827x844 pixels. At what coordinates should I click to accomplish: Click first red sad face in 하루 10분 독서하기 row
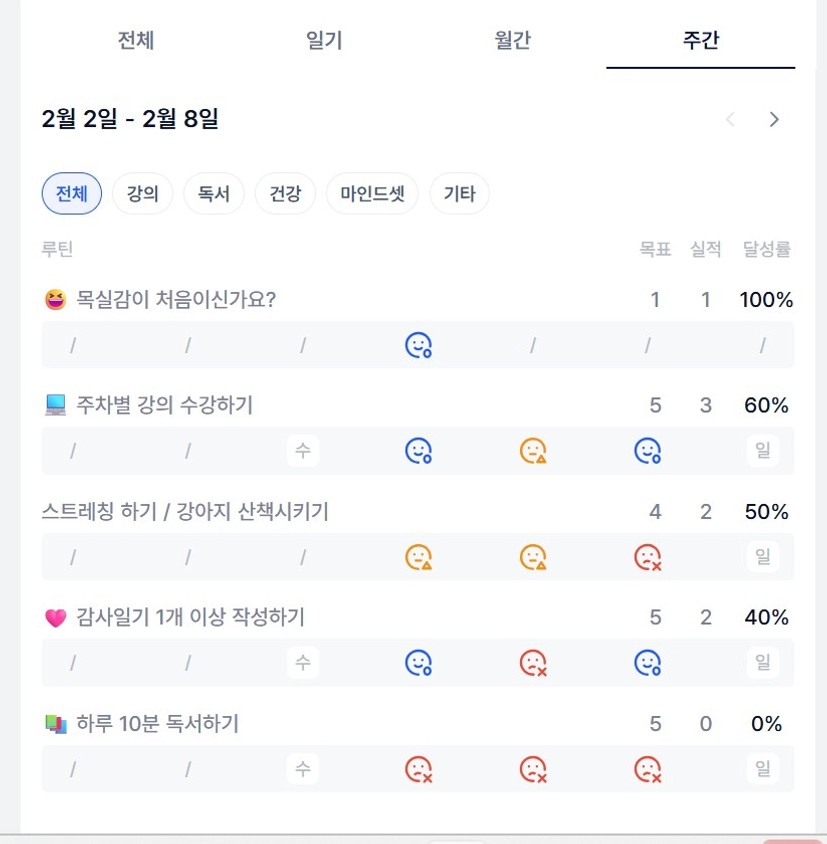point(418,769)
